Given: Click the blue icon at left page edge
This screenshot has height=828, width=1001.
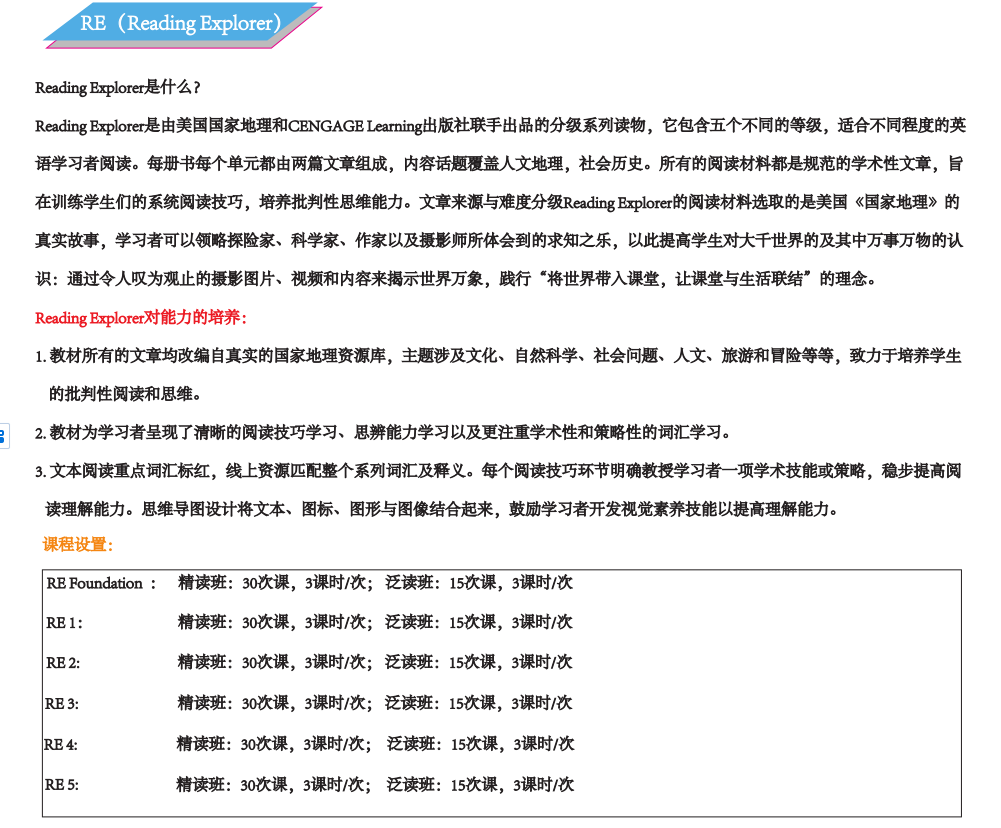Looking at the screenshot, I should [3, 435].
